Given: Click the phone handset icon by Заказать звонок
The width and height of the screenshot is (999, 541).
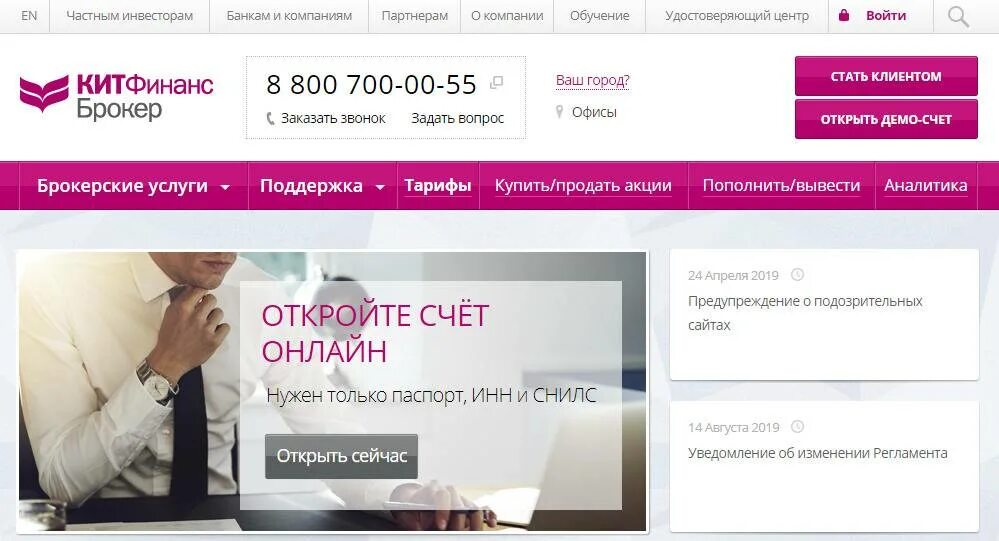Looking at the screenshot, I should point(270,119).
